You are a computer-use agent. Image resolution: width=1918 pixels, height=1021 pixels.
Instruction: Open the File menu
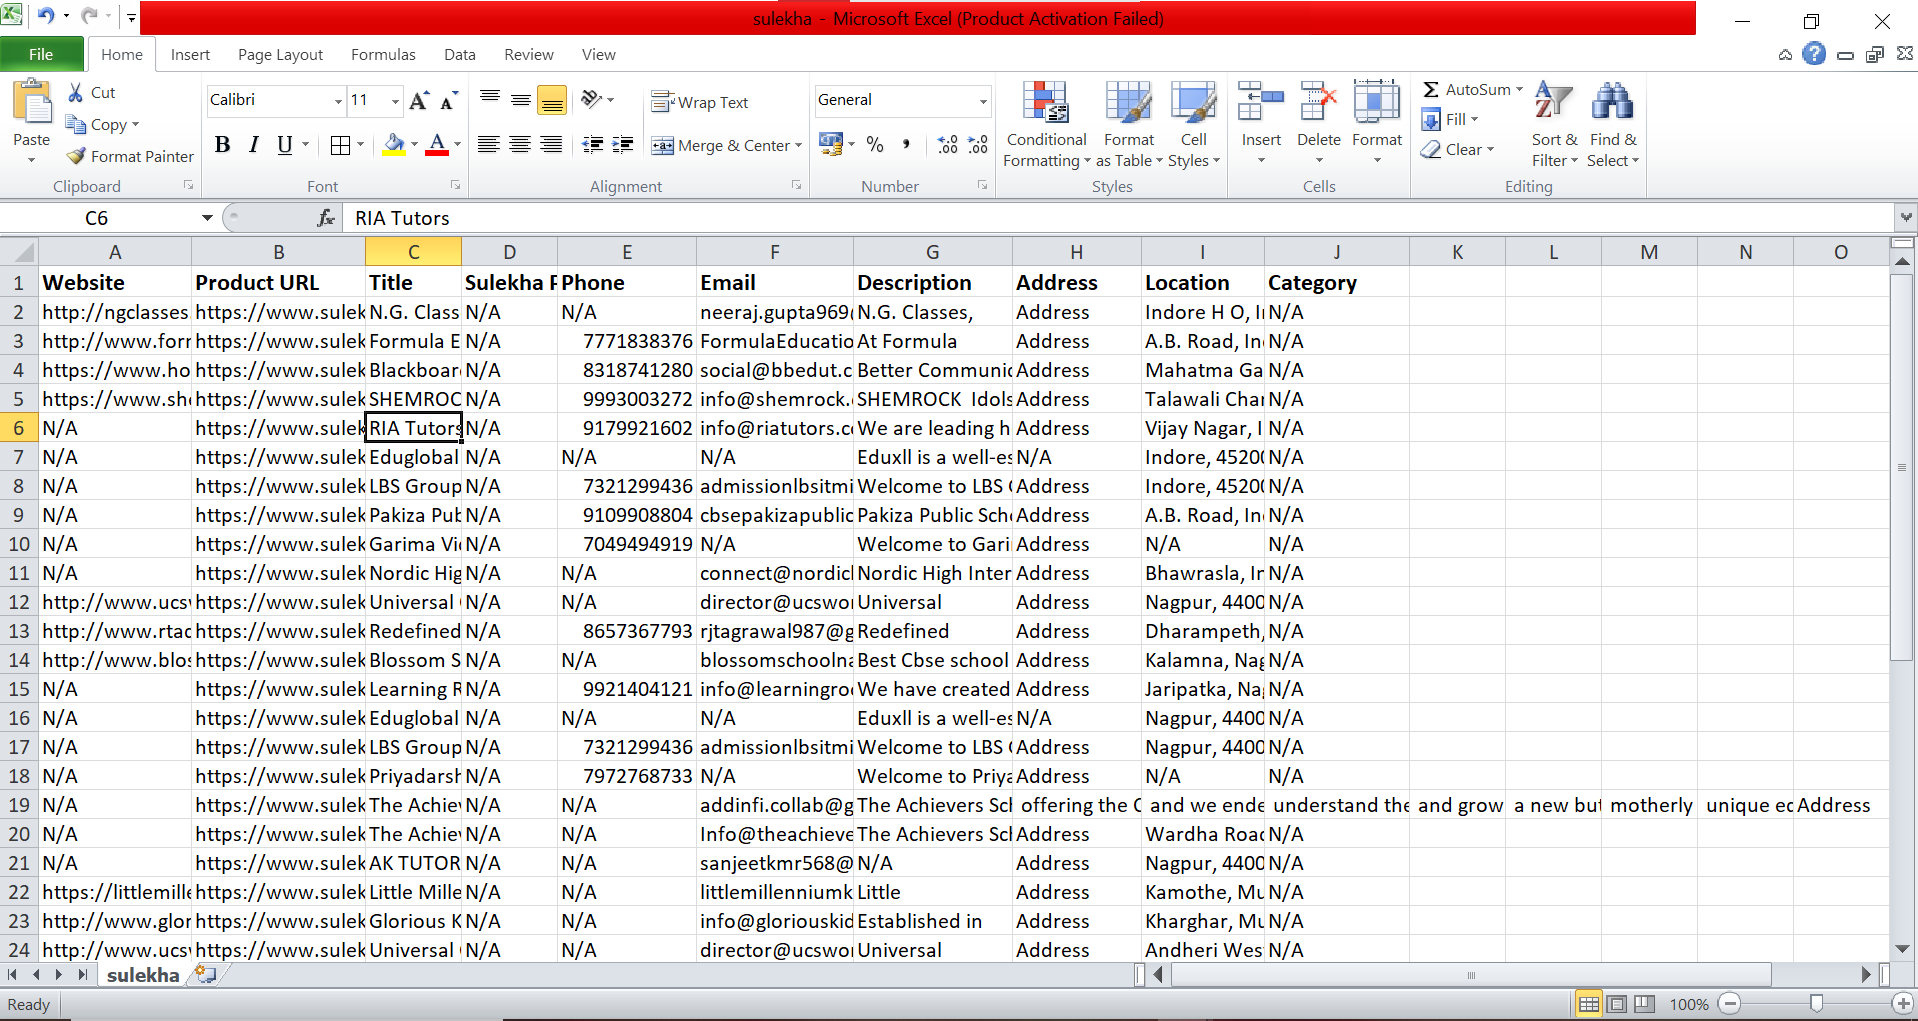pyautogui.click(x=41, y=54)
